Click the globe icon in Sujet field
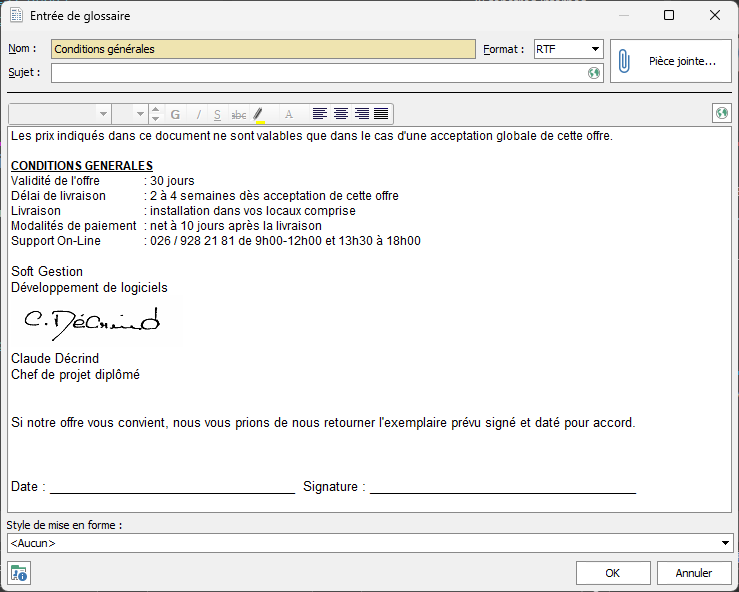Screen dimensions: 739x592 [594, 73]
